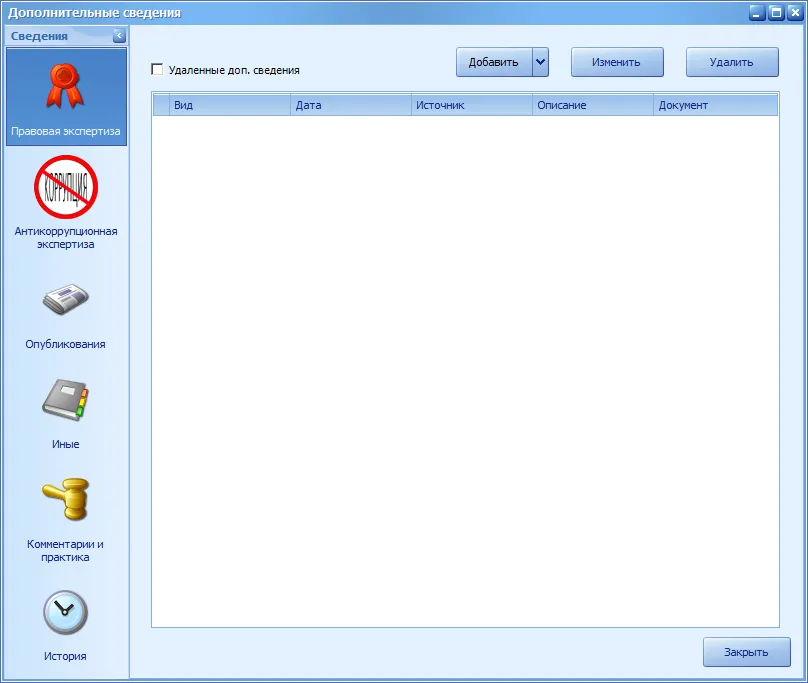The height and width of the screenshot is (683, 808).
Task: Click the Изменить button
Action: (617, 62)
